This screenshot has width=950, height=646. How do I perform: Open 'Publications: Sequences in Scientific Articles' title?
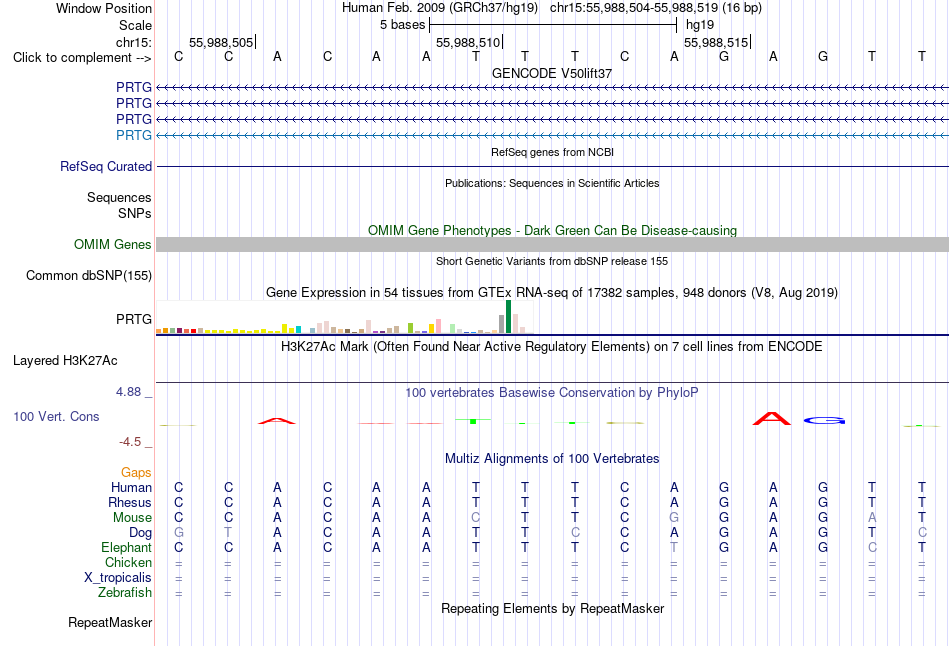(552, 183)
